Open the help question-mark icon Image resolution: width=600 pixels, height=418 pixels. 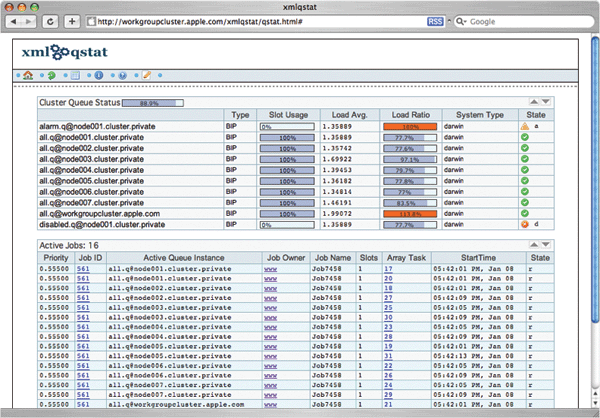pos(122,76)
